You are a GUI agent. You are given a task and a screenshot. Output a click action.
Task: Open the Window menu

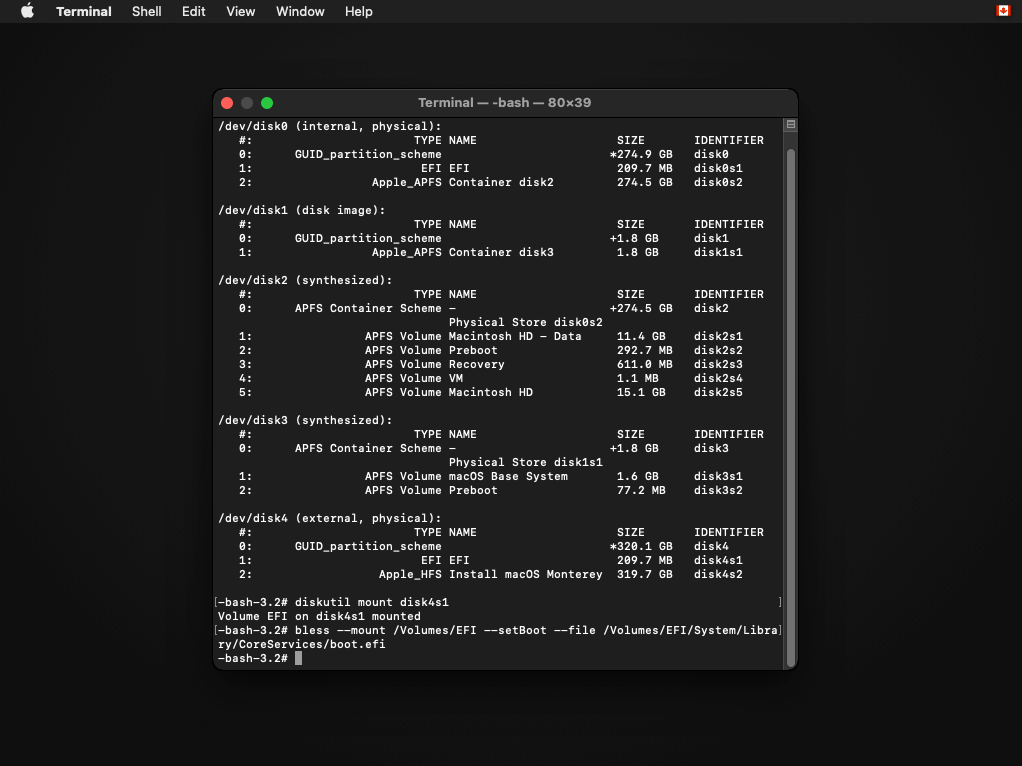(x=300, y=11)
